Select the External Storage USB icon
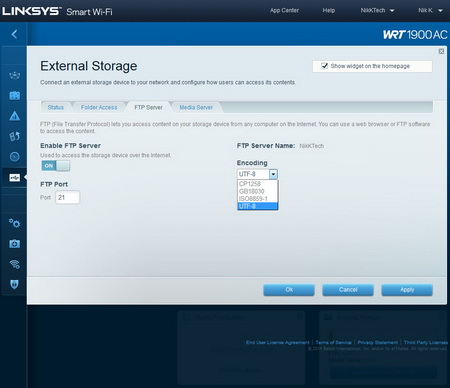 pos(14,177)
